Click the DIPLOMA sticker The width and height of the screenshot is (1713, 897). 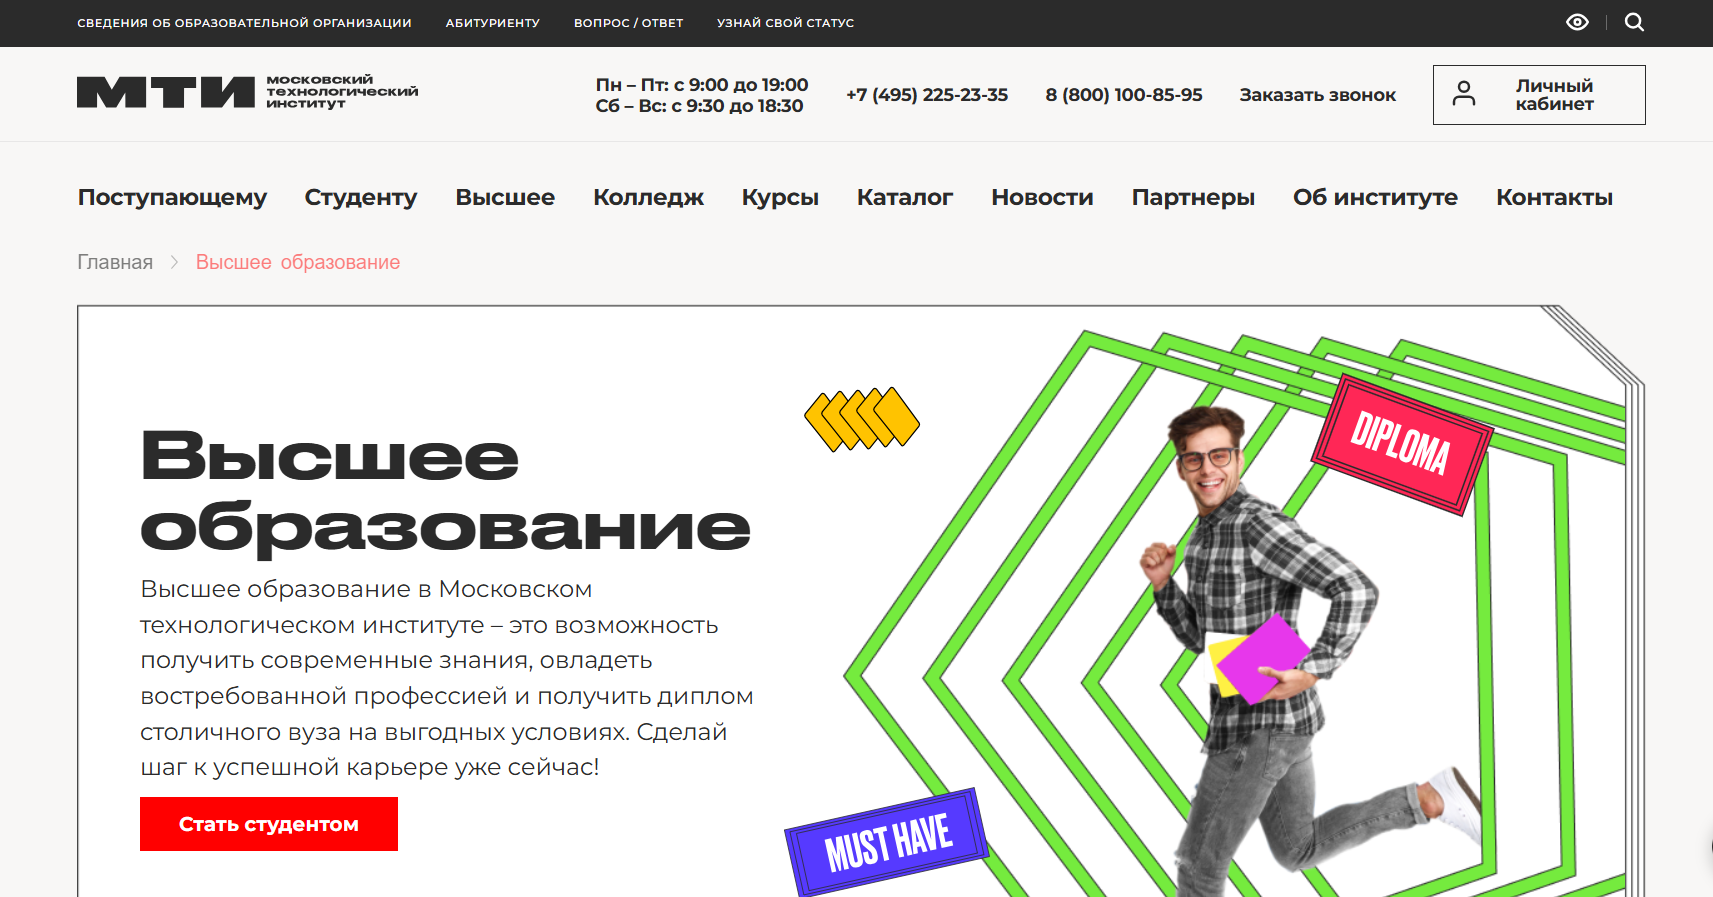click(1402, 444)
